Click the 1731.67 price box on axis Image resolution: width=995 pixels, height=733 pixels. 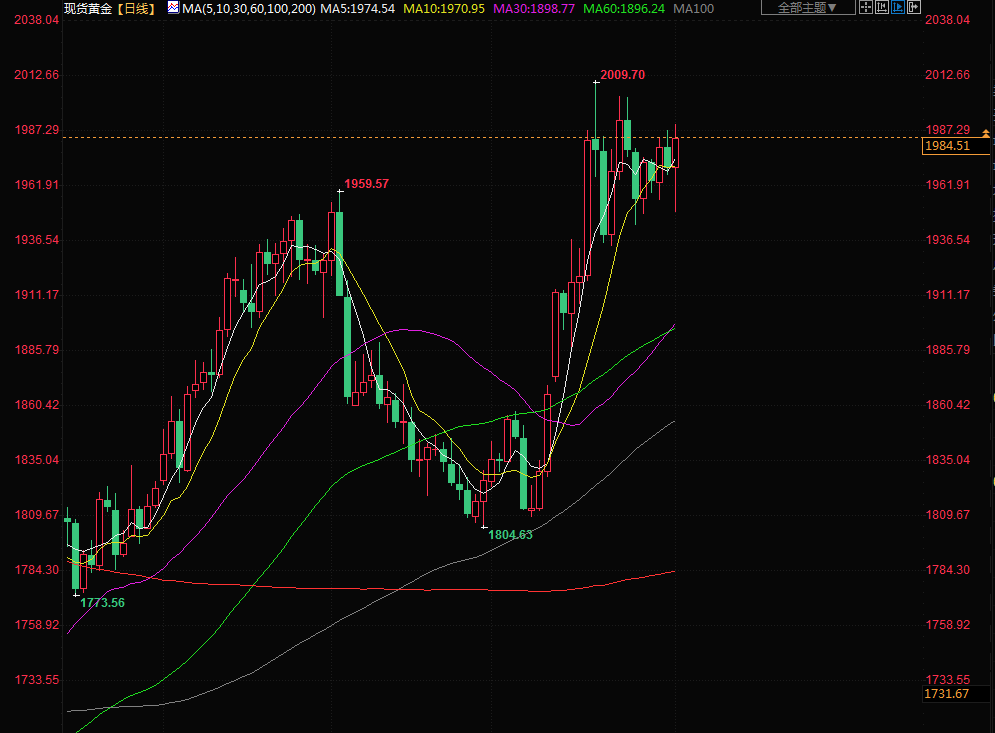[x=947, y=694]
